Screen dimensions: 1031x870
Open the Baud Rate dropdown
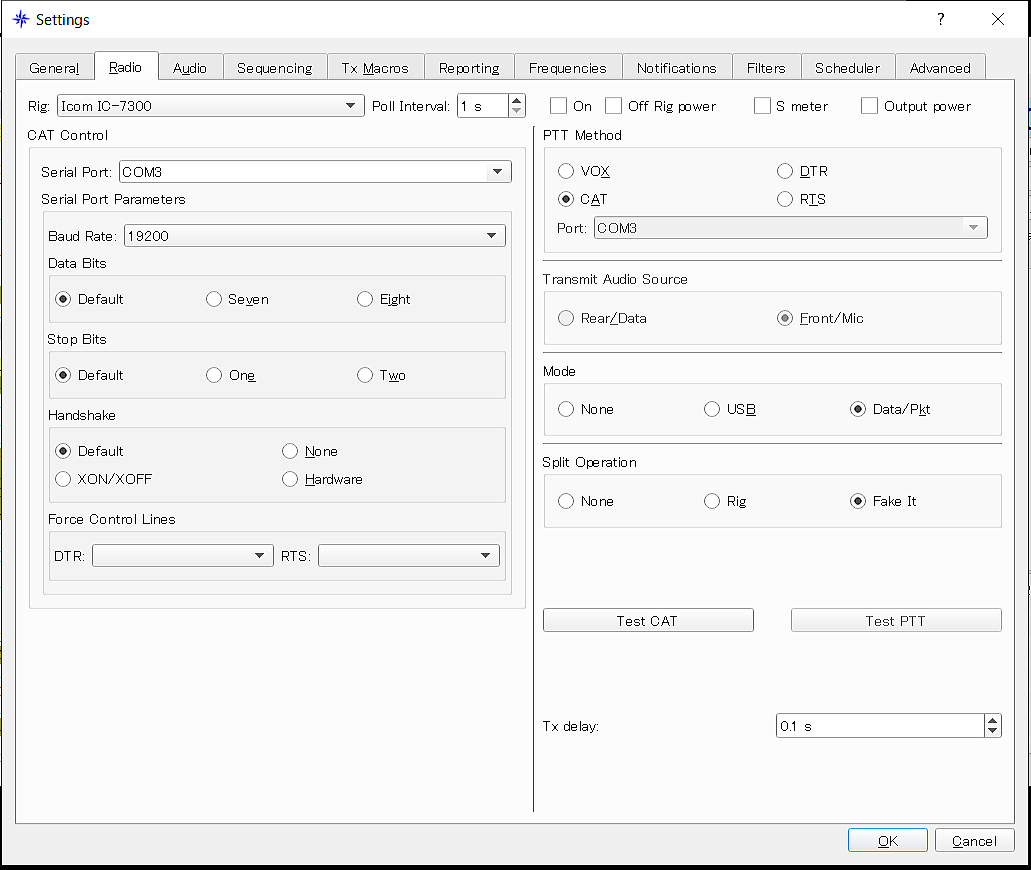click(x=314, y=235)
